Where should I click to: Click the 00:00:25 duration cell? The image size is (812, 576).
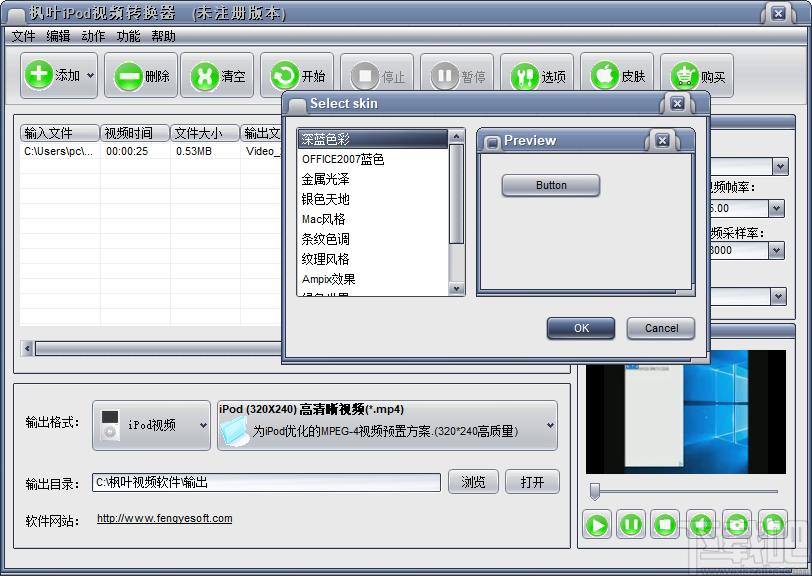click(127, 151)
